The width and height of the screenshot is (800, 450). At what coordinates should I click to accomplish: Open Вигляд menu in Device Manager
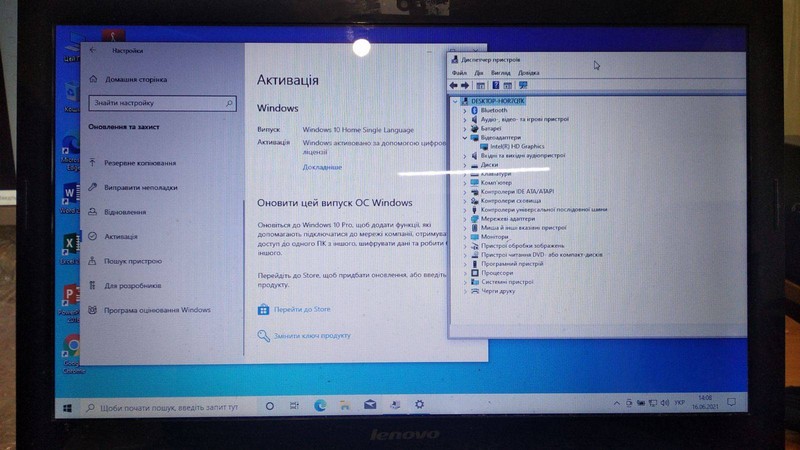tap(501, 73)
